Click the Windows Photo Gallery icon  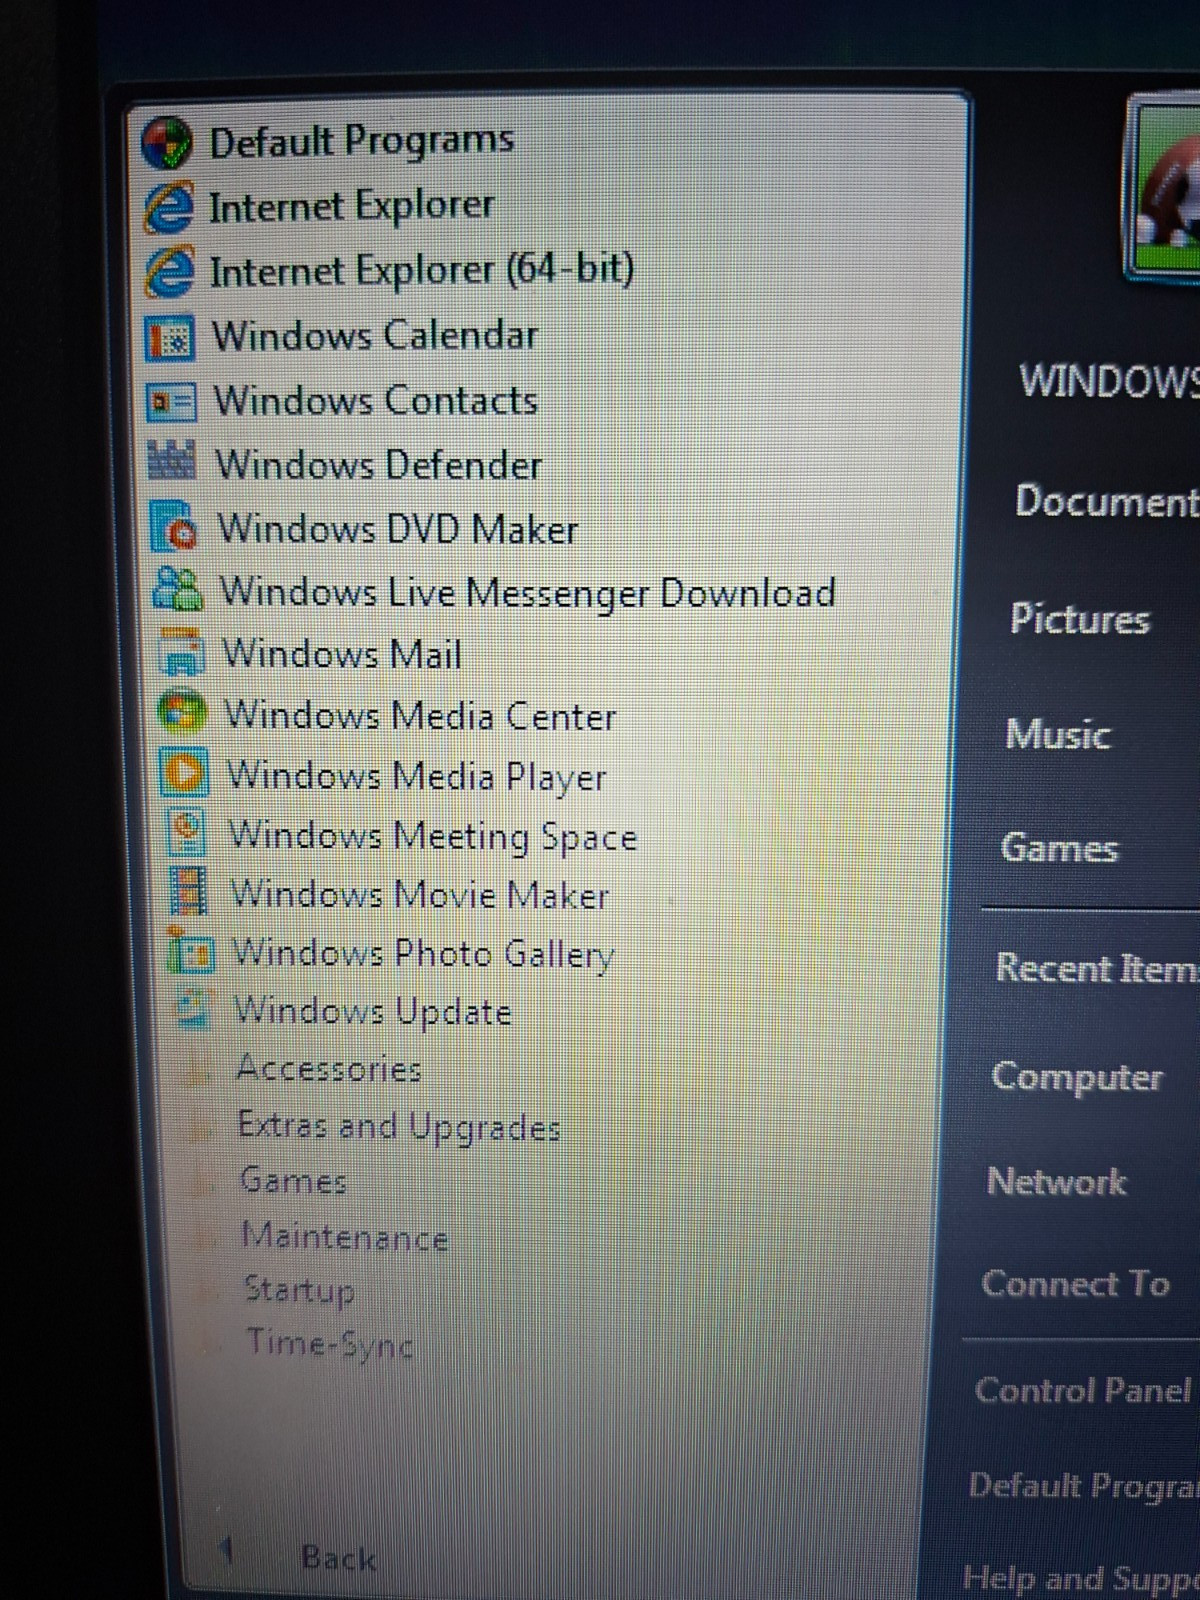pos(191,950)
